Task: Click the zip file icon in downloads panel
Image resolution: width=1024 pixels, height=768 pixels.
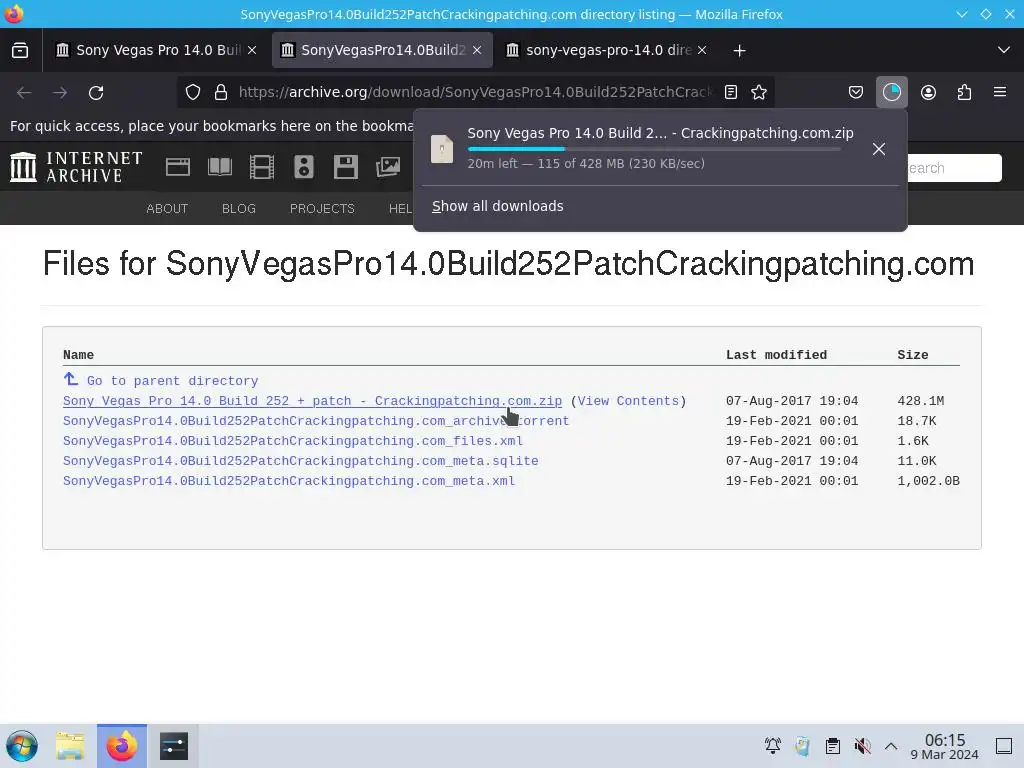Action: tap(442, 149)
